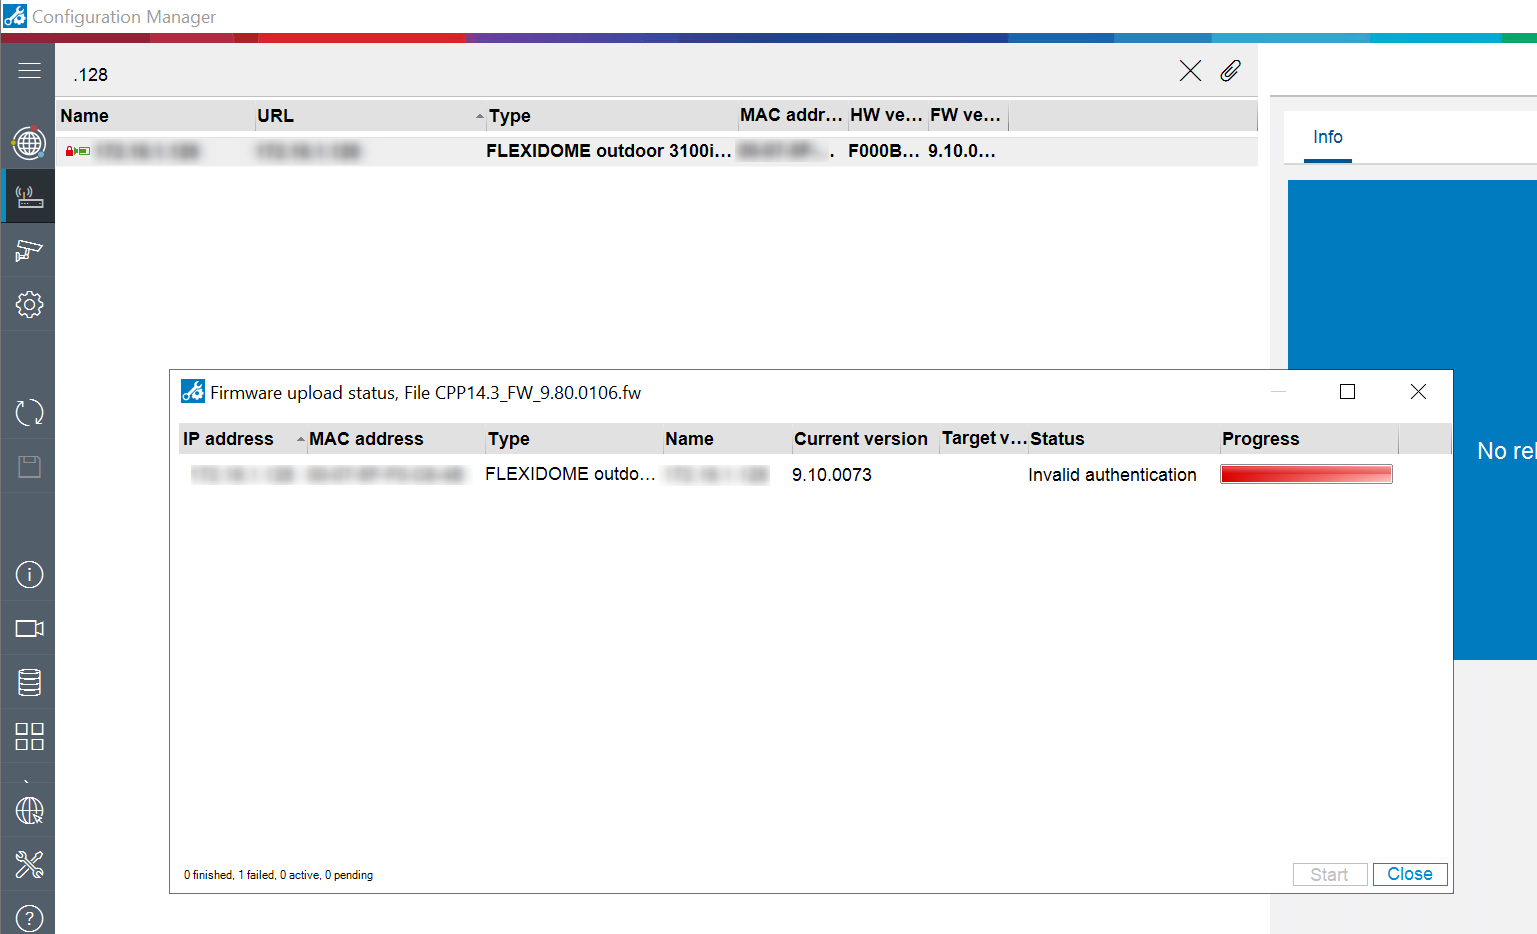This screenshot has width=1537, height=934.
Task: Click the .128 filter search field
Action: [600, 75]
